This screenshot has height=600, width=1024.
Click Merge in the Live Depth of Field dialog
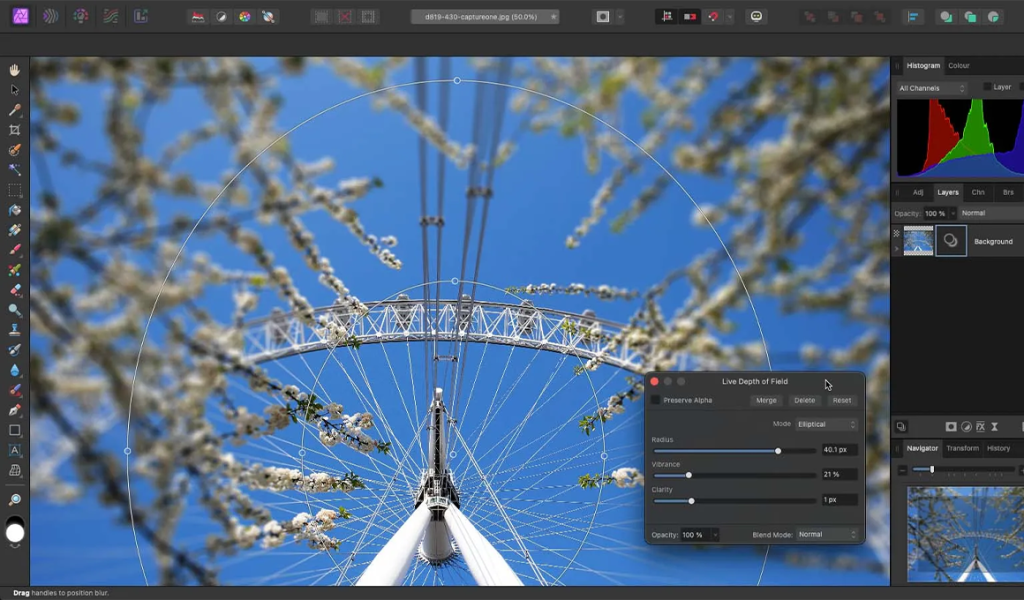click(x=766, y=400)
